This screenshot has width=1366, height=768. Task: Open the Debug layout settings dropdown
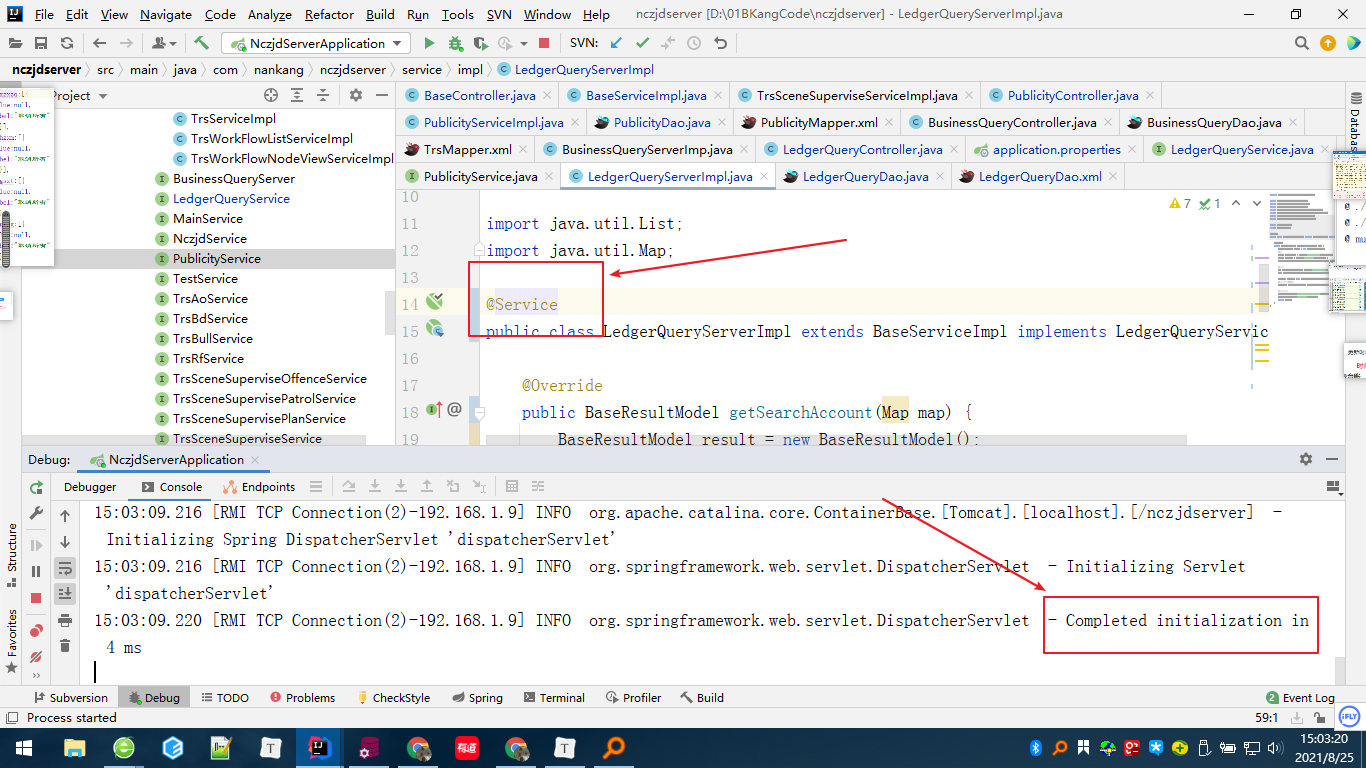[x=1334, y=487]
